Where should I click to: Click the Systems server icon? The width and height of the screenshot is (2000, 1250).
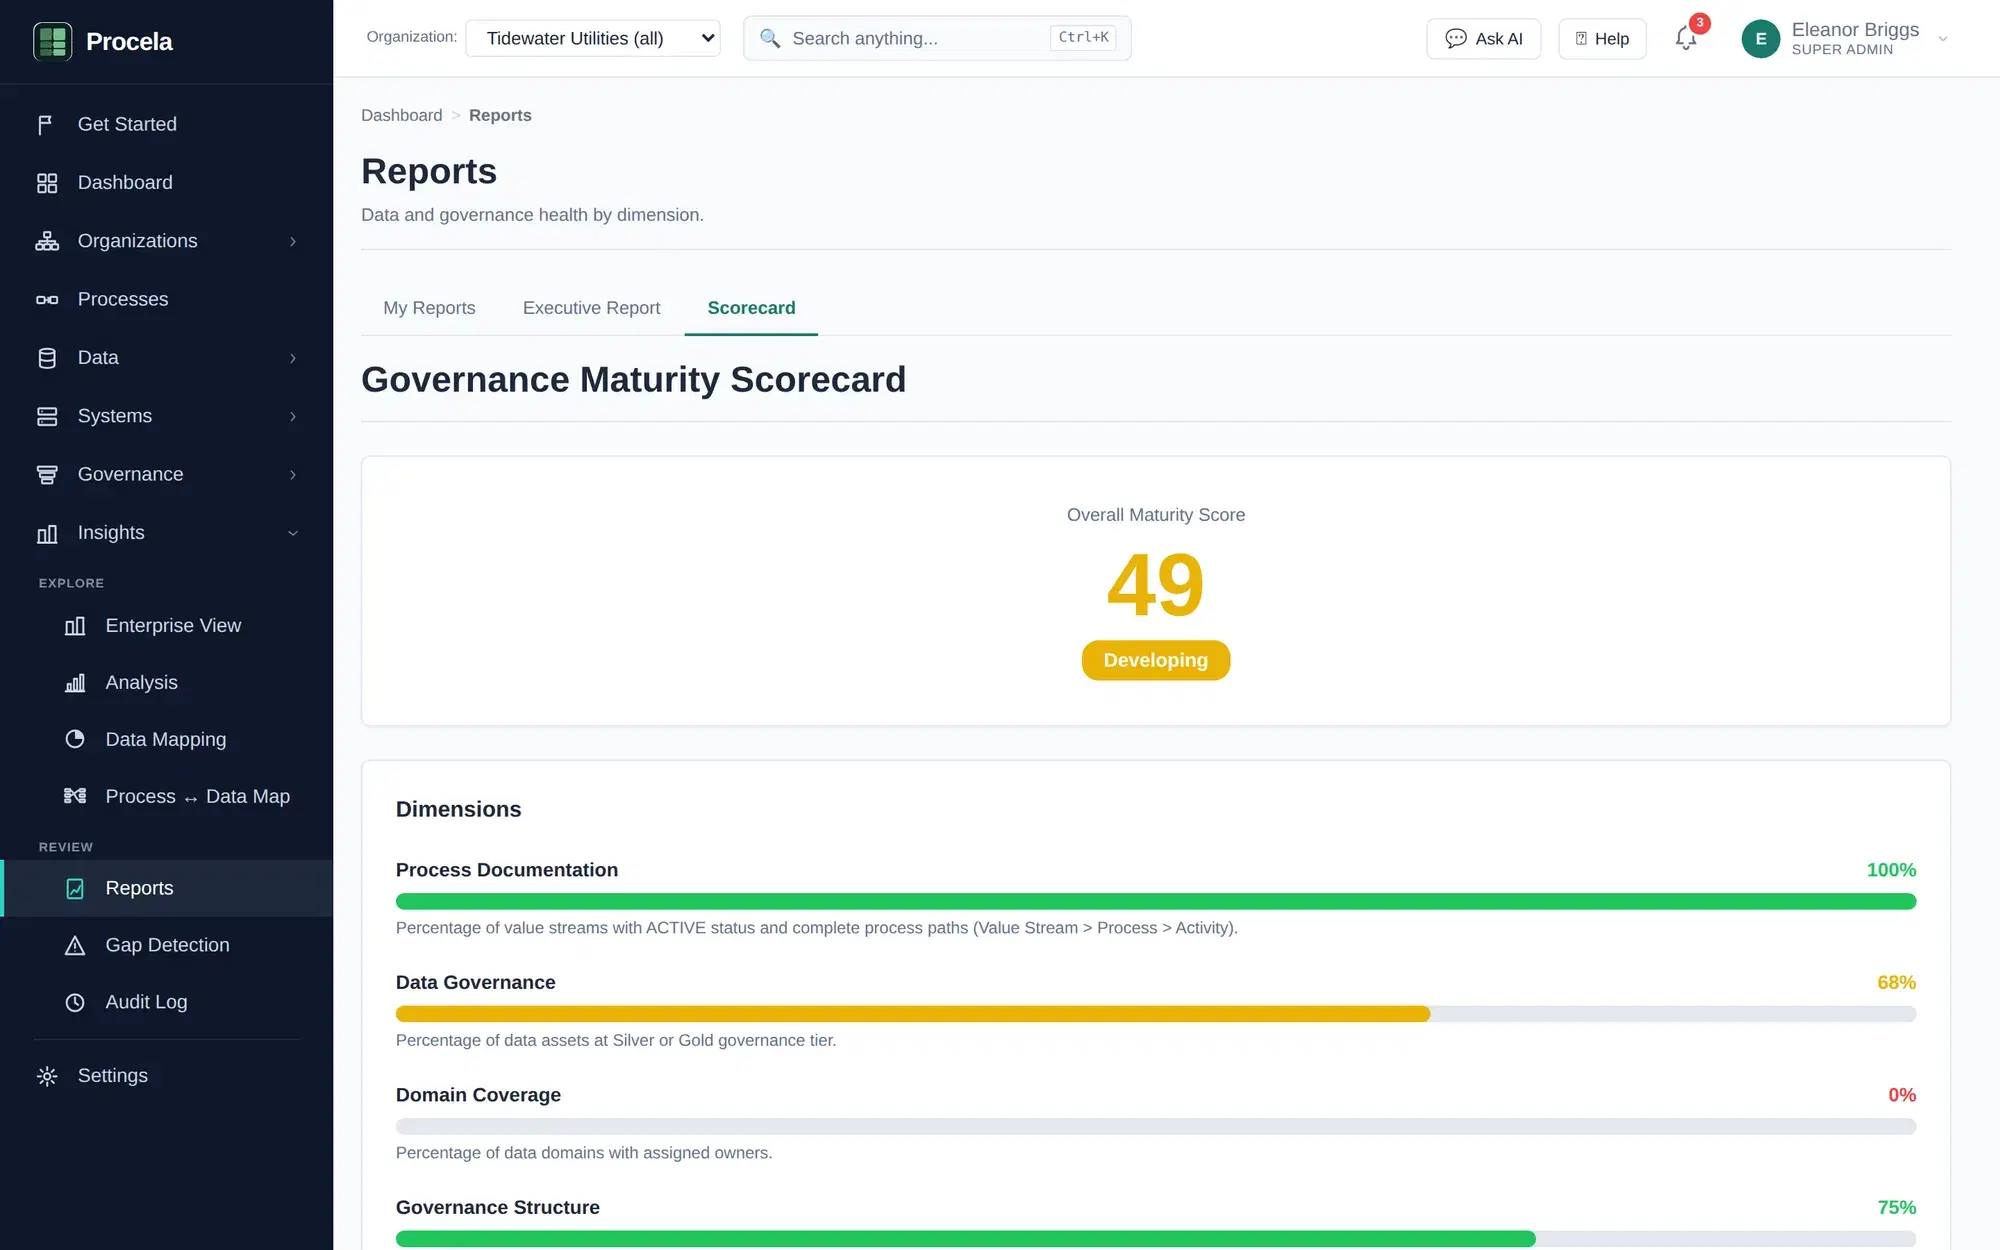coord(46,416)
